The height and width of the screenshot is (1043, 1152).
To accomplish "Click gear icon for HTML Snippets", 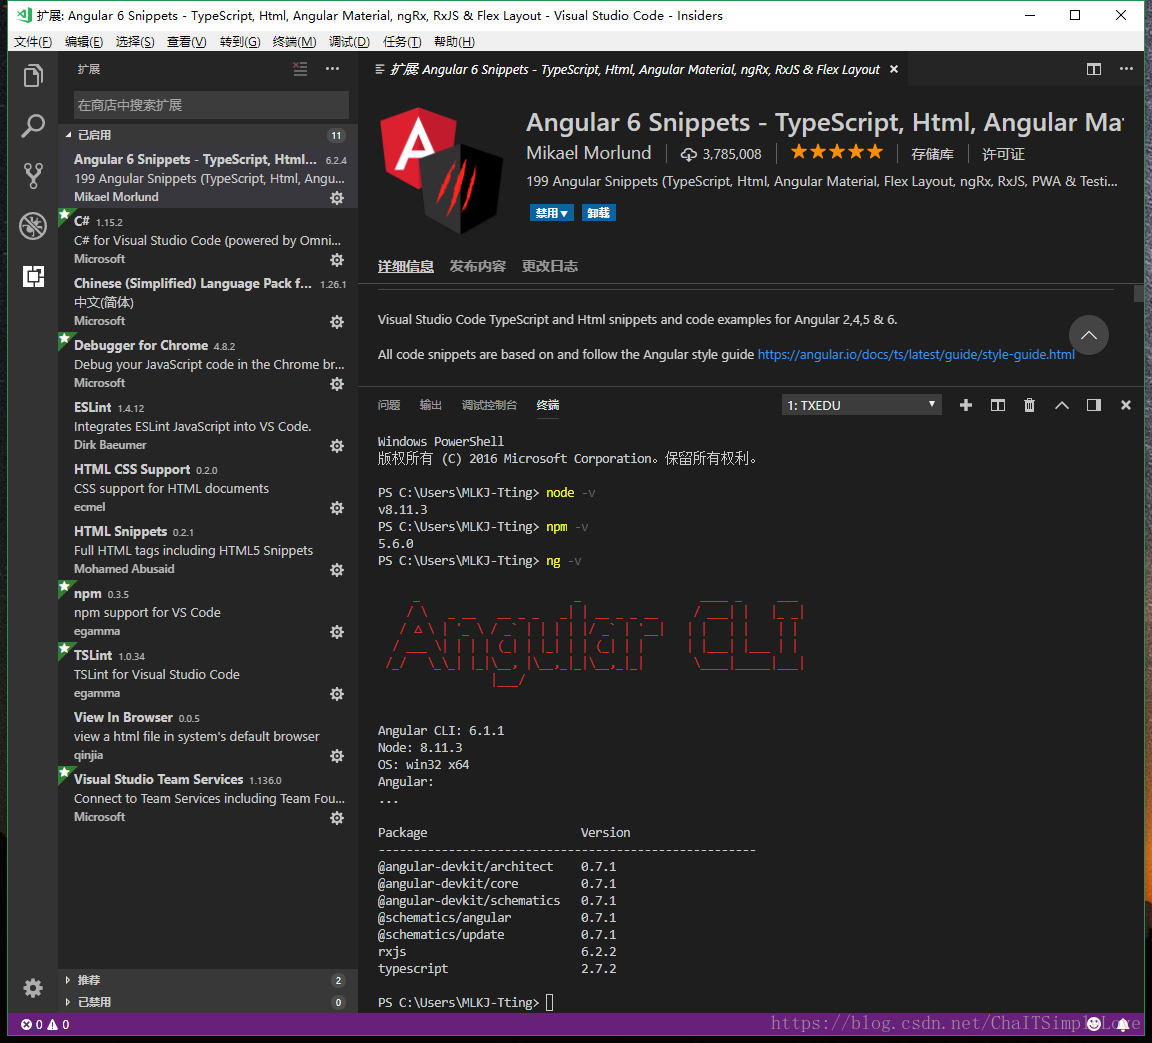I will [337, 570].
